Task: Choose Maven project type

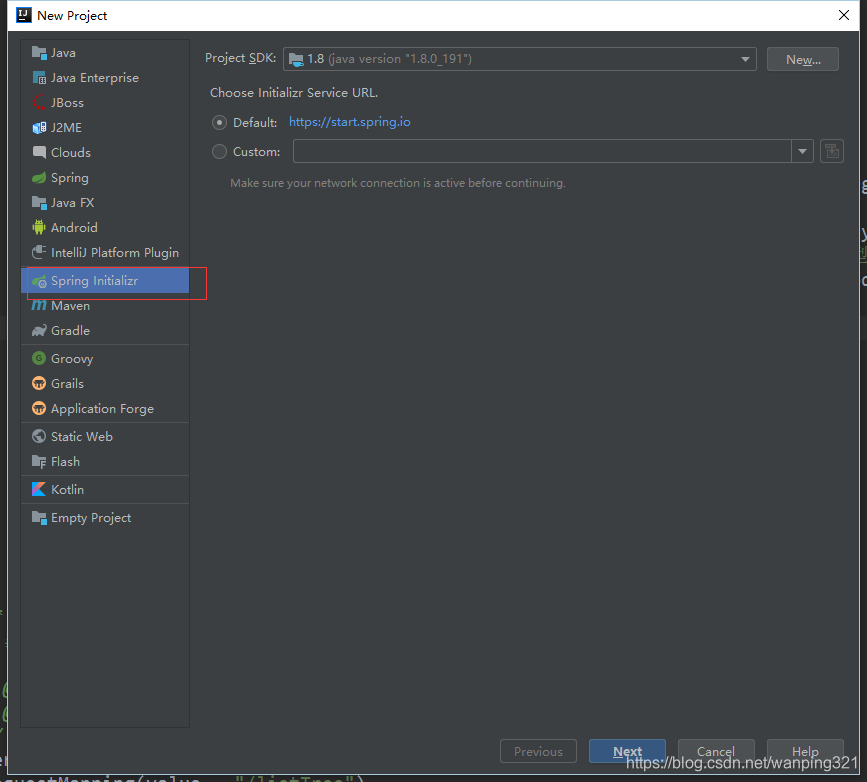Action: coord(105,306)
